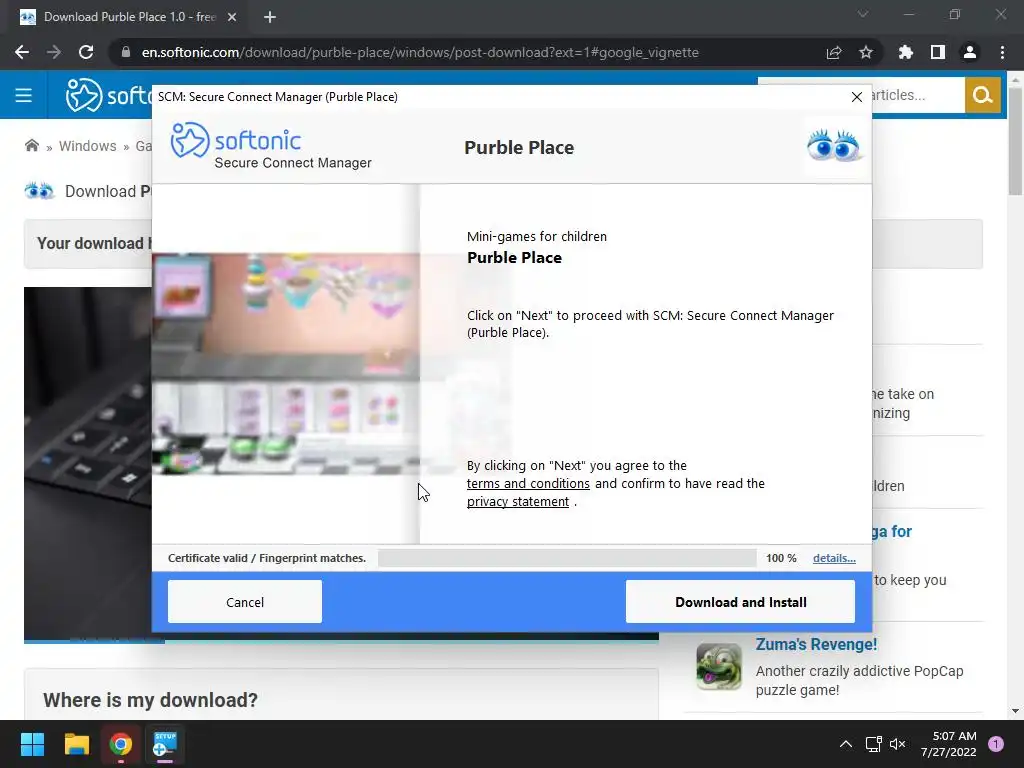
Task: Toggle Chrome side panel
Action: [x=938, y=52]
